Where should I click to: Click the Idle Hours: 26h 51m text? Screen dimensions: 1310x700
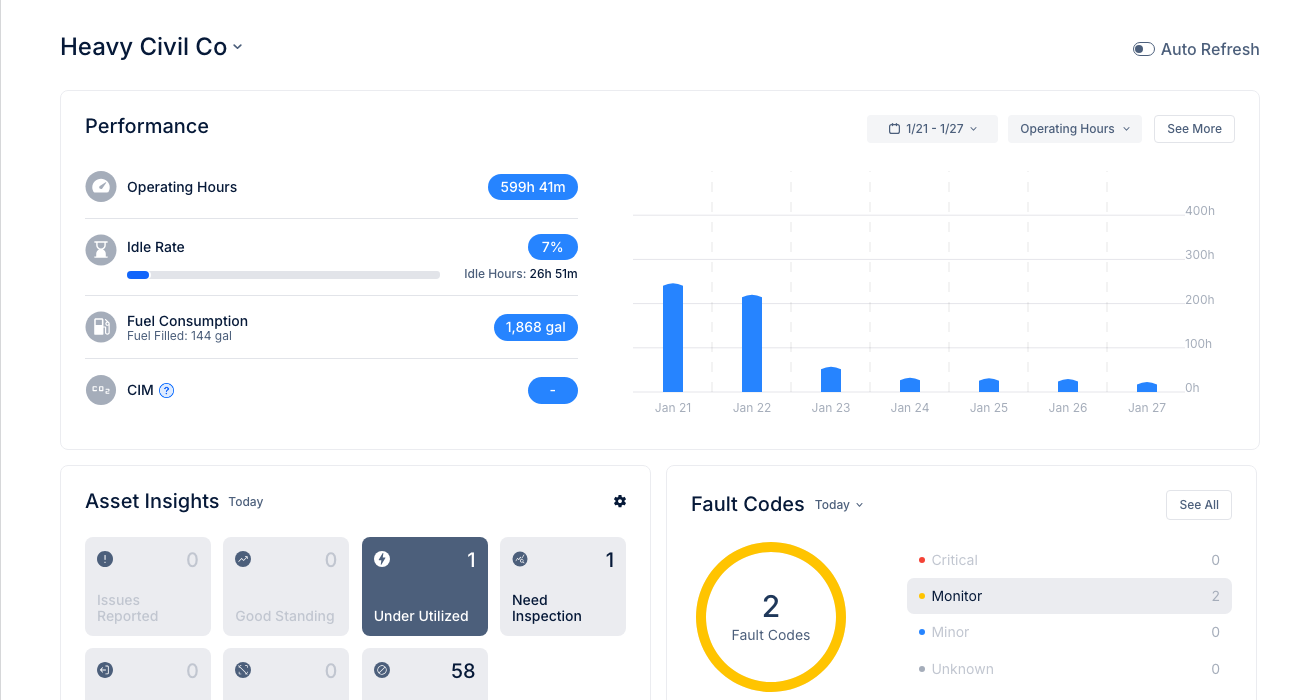[521, 274]
